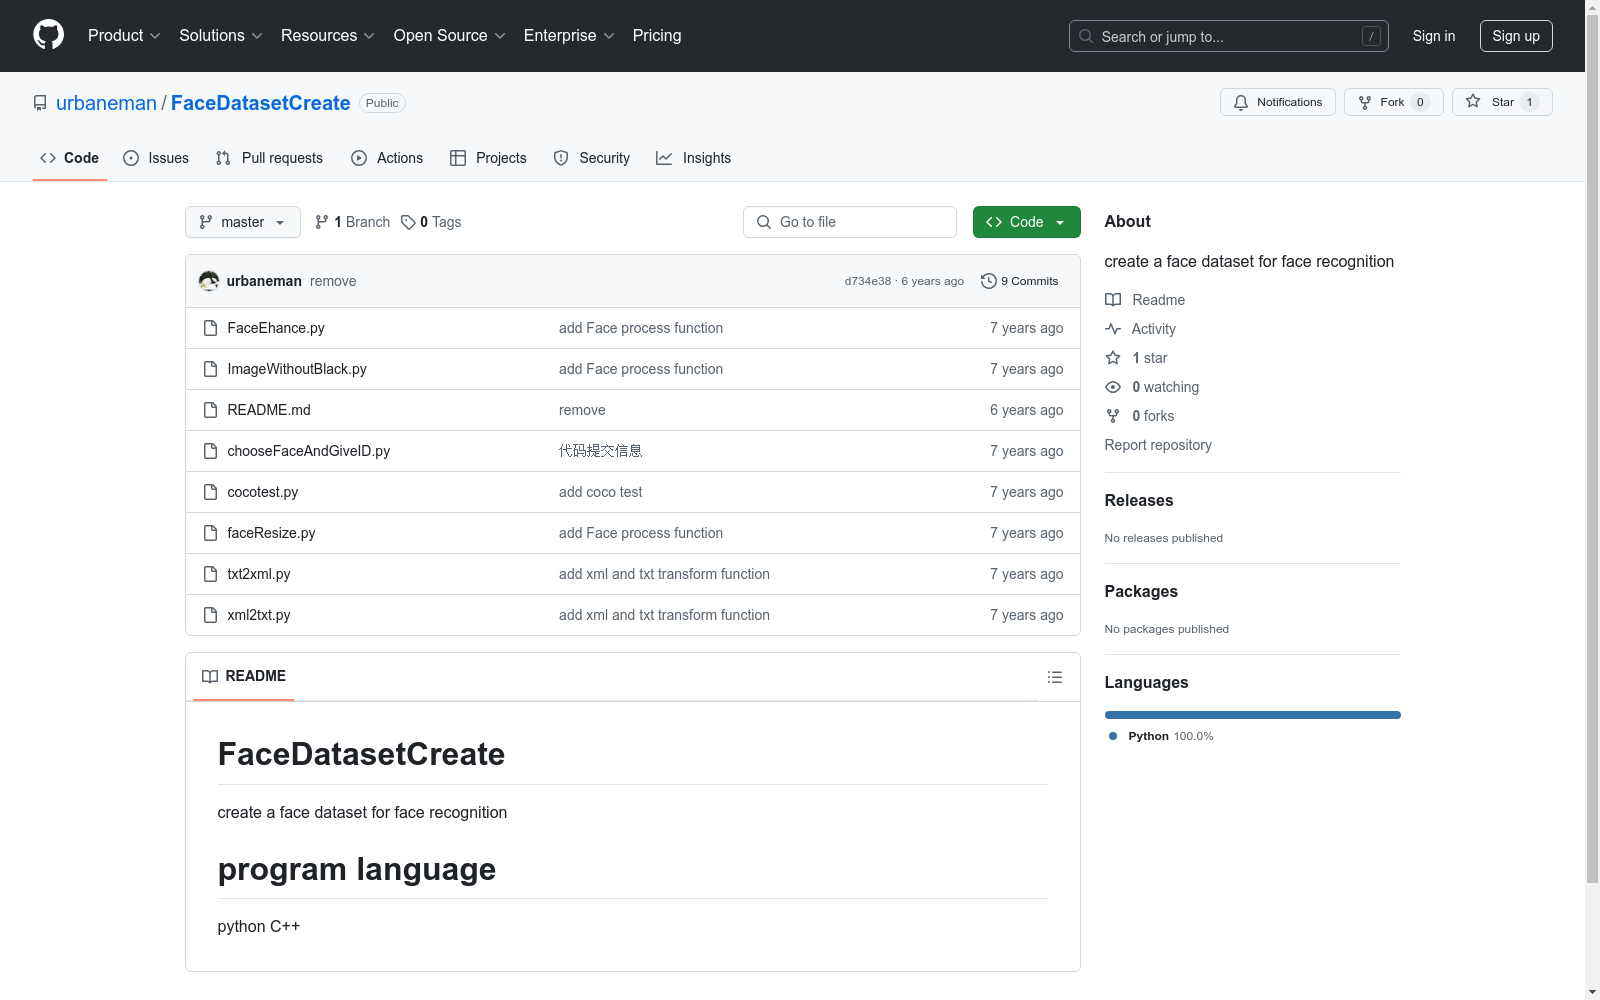Click the Python language percentage bar
This screenshot has width=1600, height=1000.
tap(1252, 715)
